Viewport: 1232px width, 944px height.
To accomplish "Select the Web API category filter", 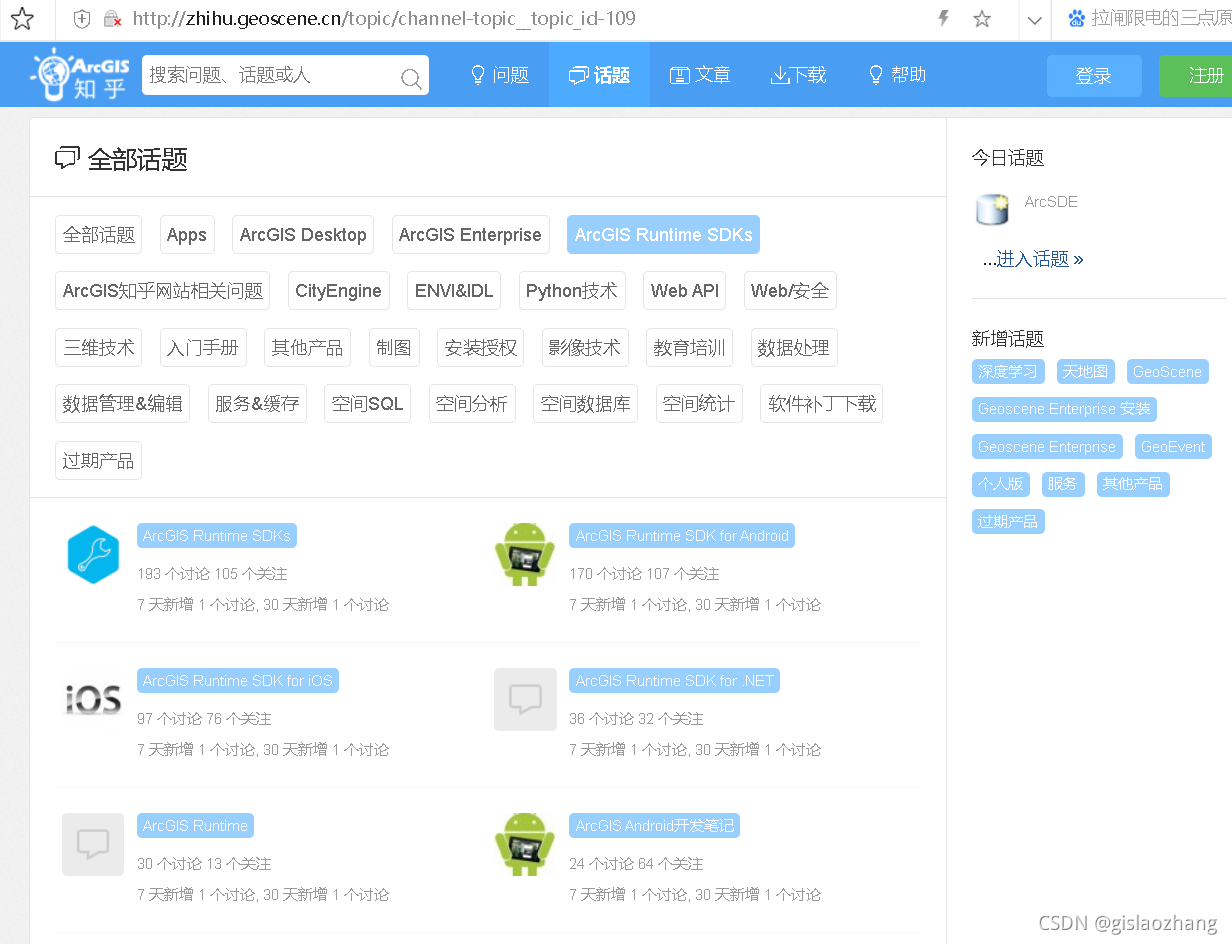I will pyautogui.click(x=685, y=291).
